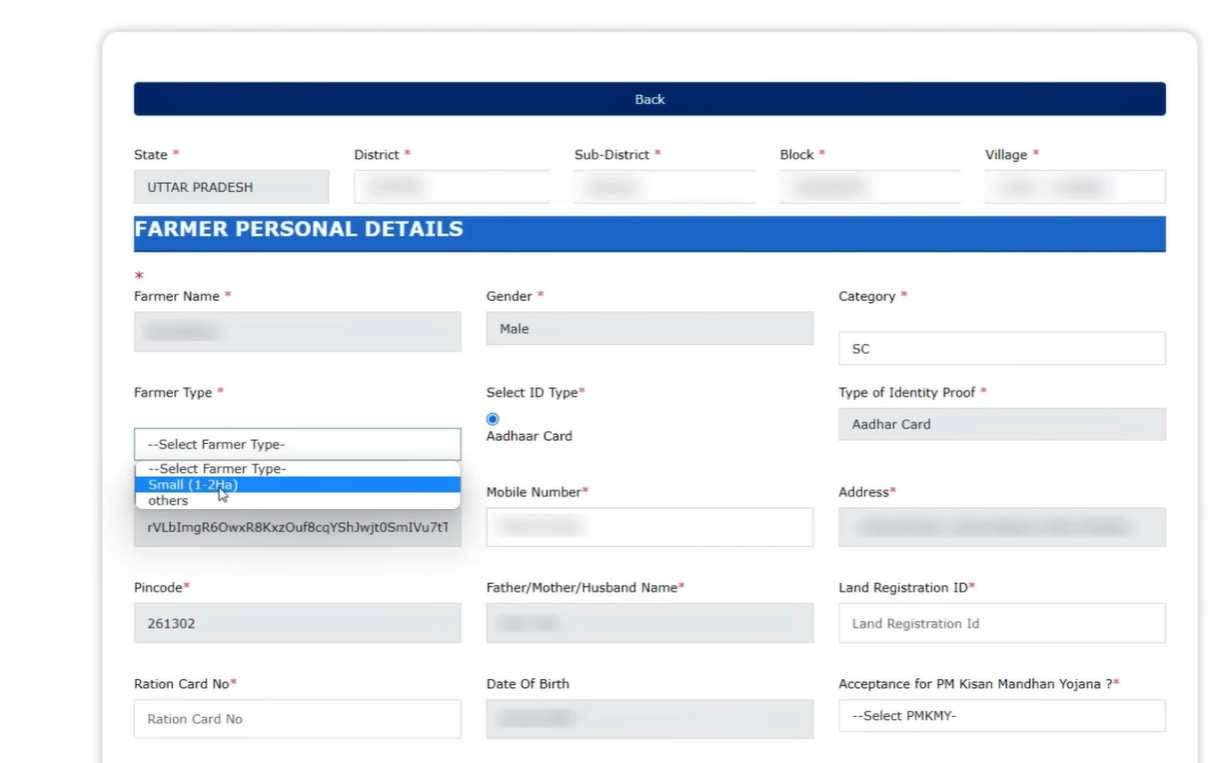1231x763 pixels.
Task: Open the "--Select PMKMY-" dropdown
Action: tap(1001, 715)
